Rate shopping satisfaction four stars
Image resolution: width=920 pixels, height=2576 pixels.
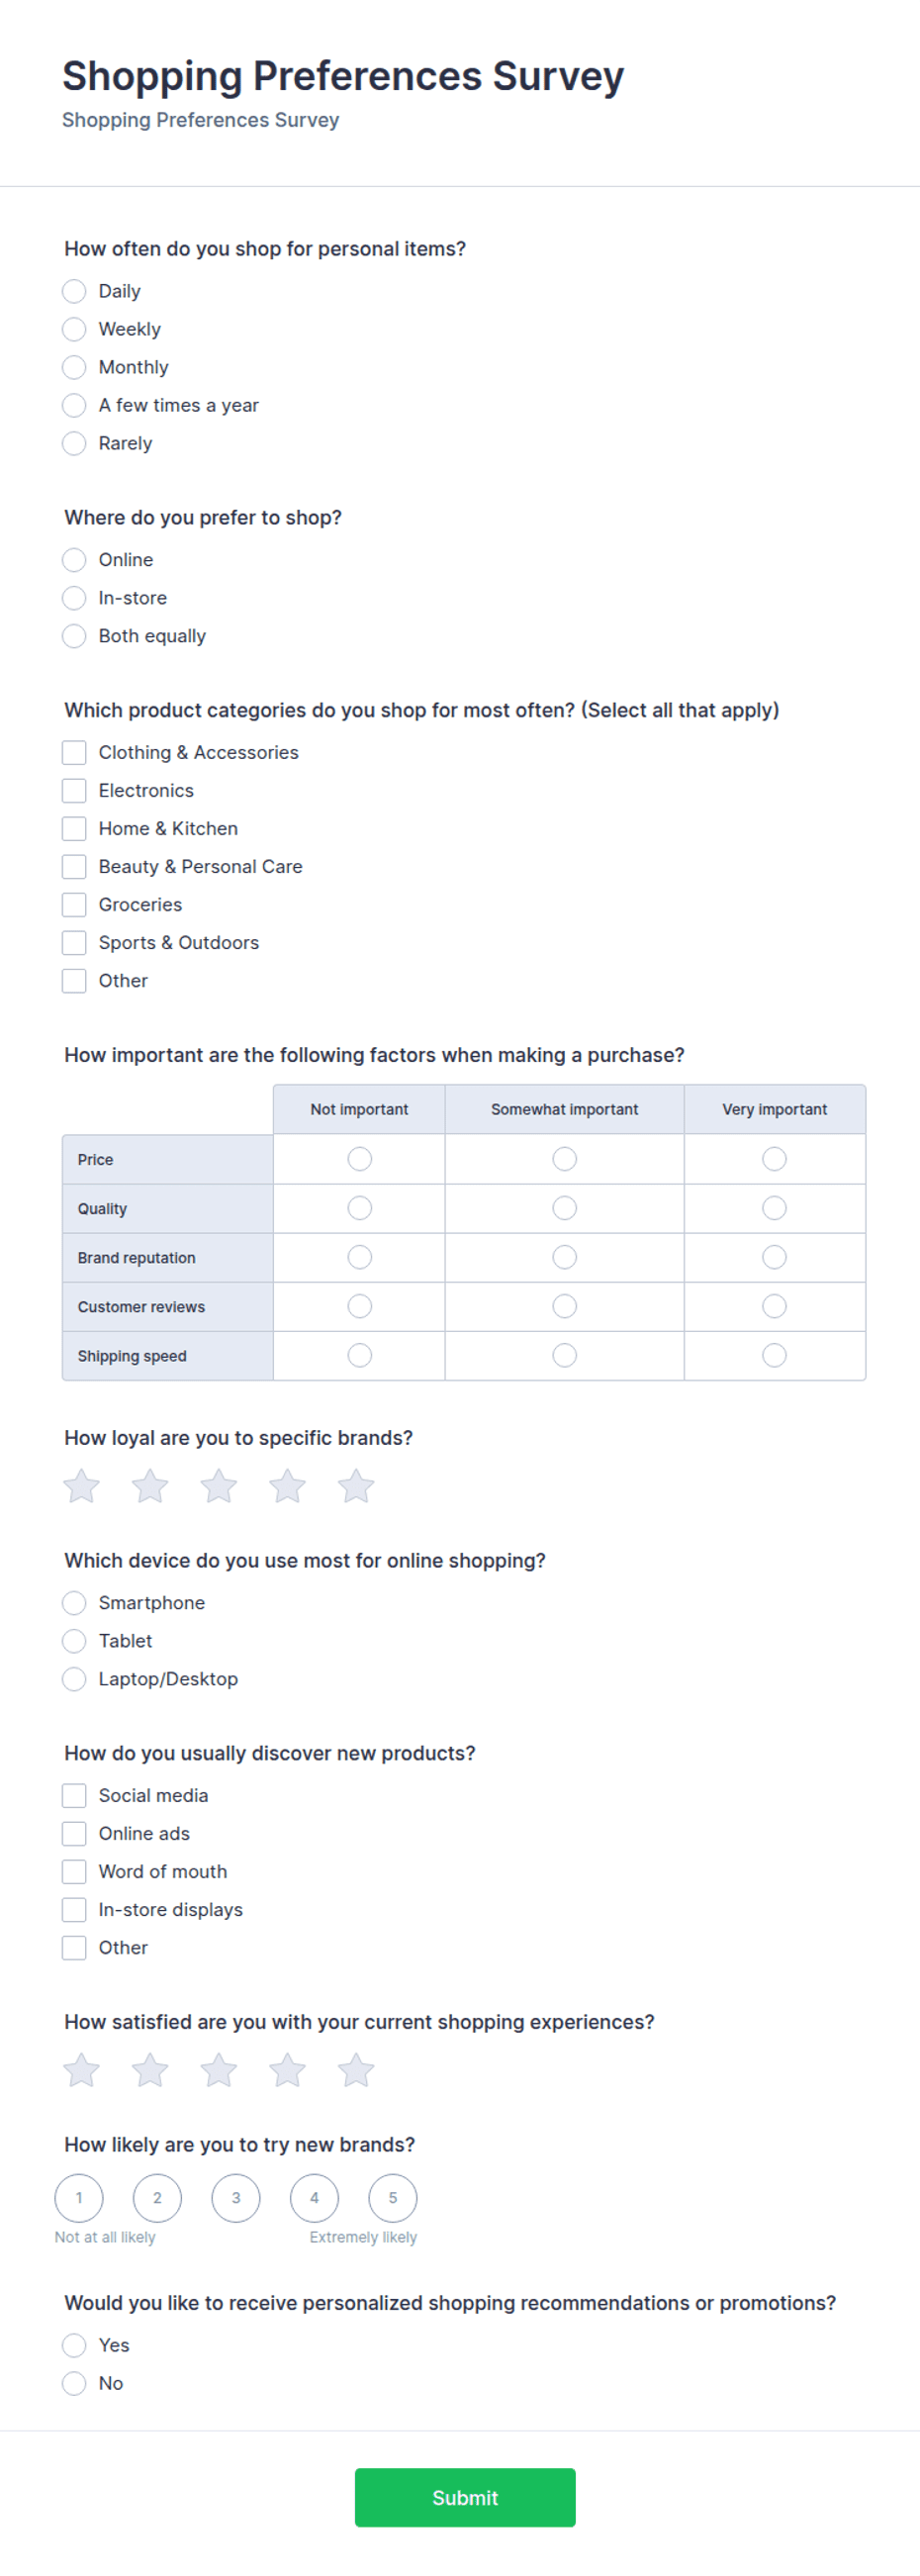[x=287, y=2070]
